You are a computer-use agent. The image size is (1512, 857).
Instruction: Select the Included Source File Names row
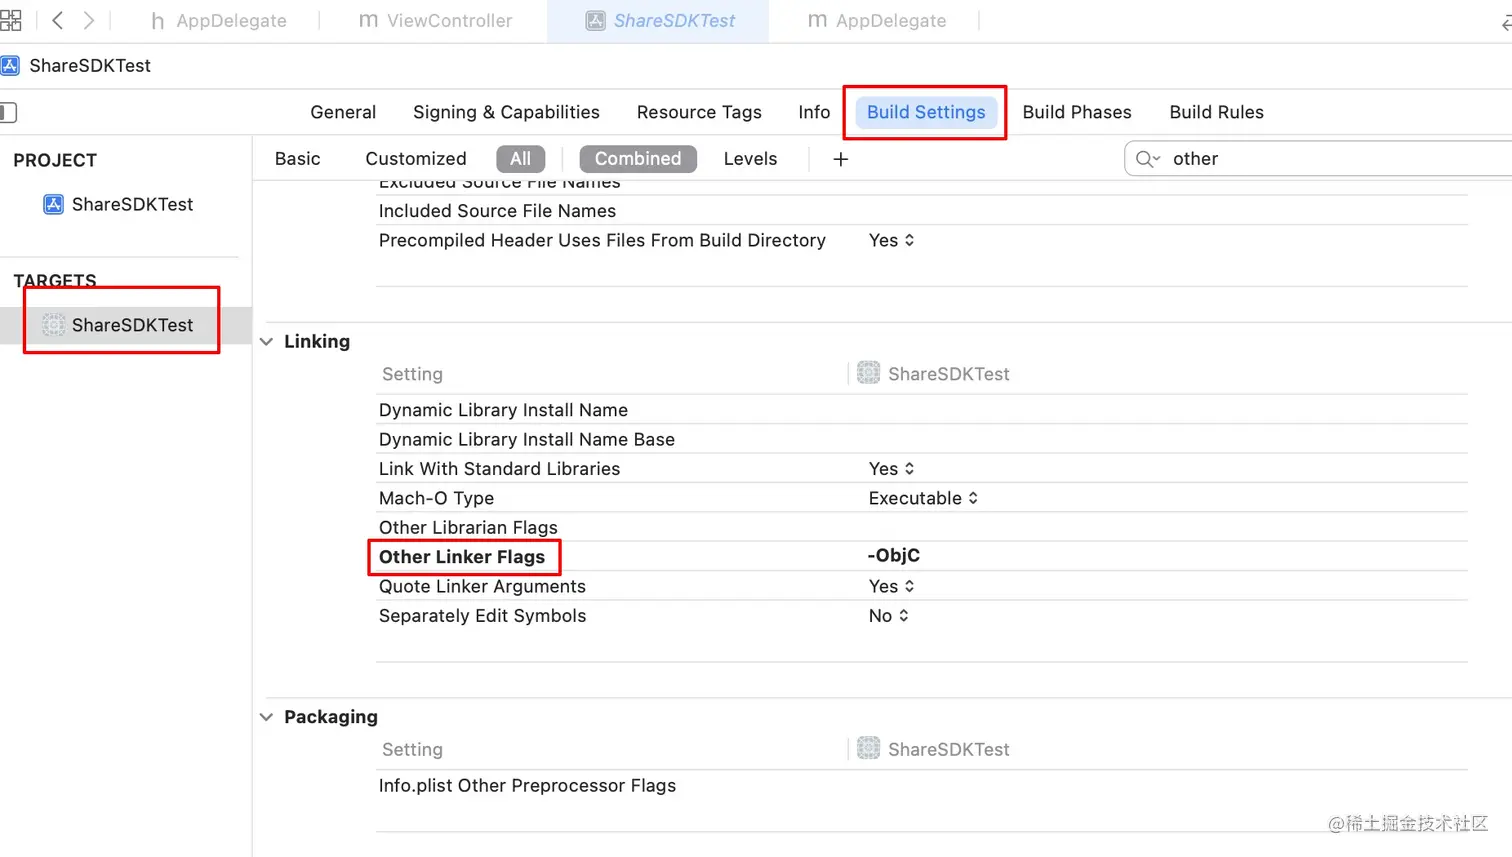pos(921,211)
